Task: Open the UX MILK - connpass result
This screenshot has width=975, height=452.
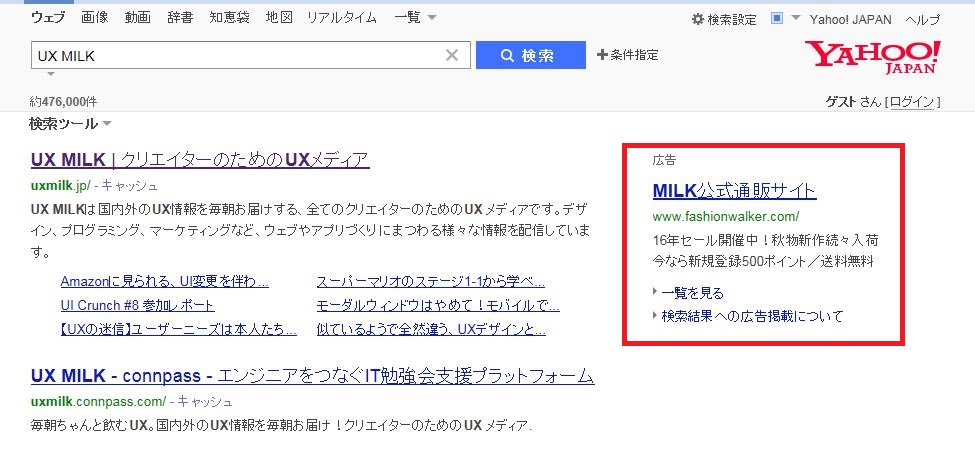Action: coord(312,377)
